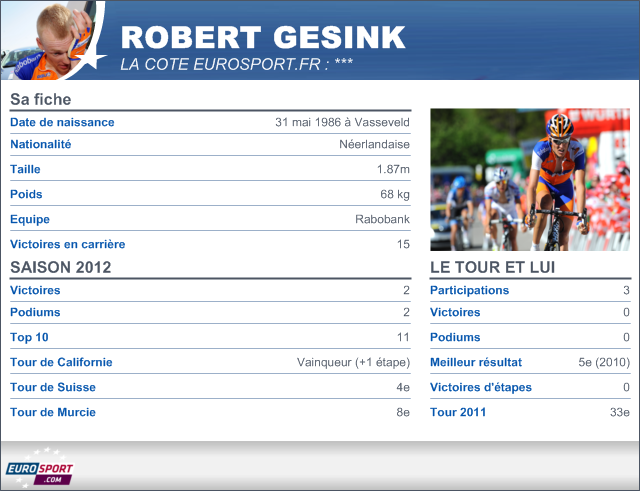Click the Eurosport.com logo
640x491 pixels.
(x=40, y=468)
